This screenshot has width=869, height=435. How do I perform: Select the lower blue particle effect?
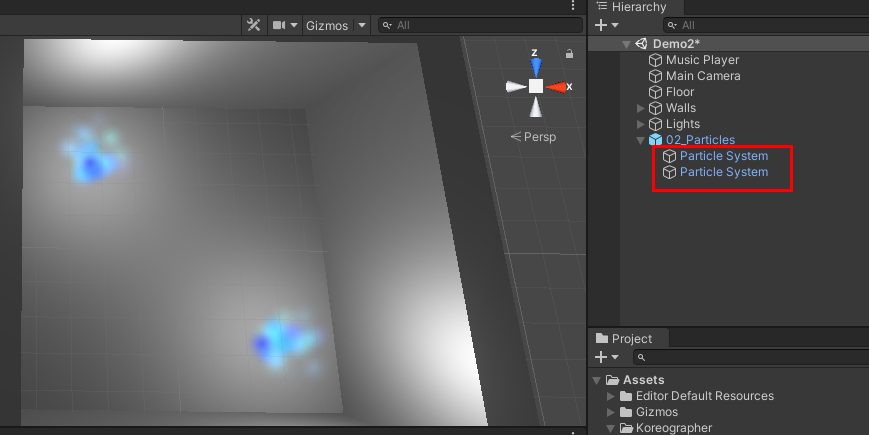click(x=287, y=341)
